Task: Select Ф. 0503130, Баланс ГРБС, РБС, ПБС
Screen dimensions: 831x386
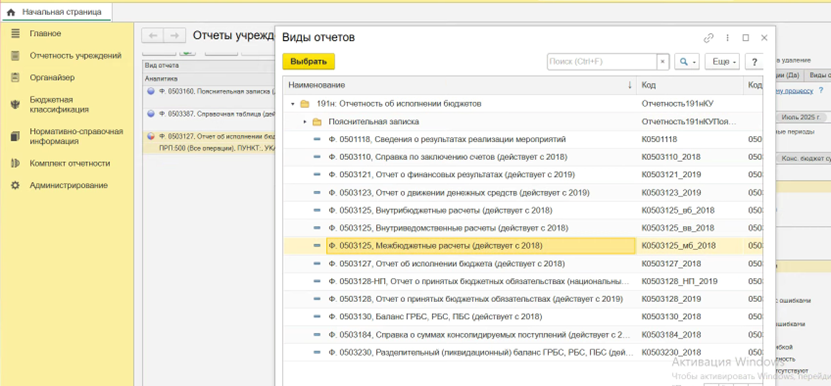Action: point(435,317)
